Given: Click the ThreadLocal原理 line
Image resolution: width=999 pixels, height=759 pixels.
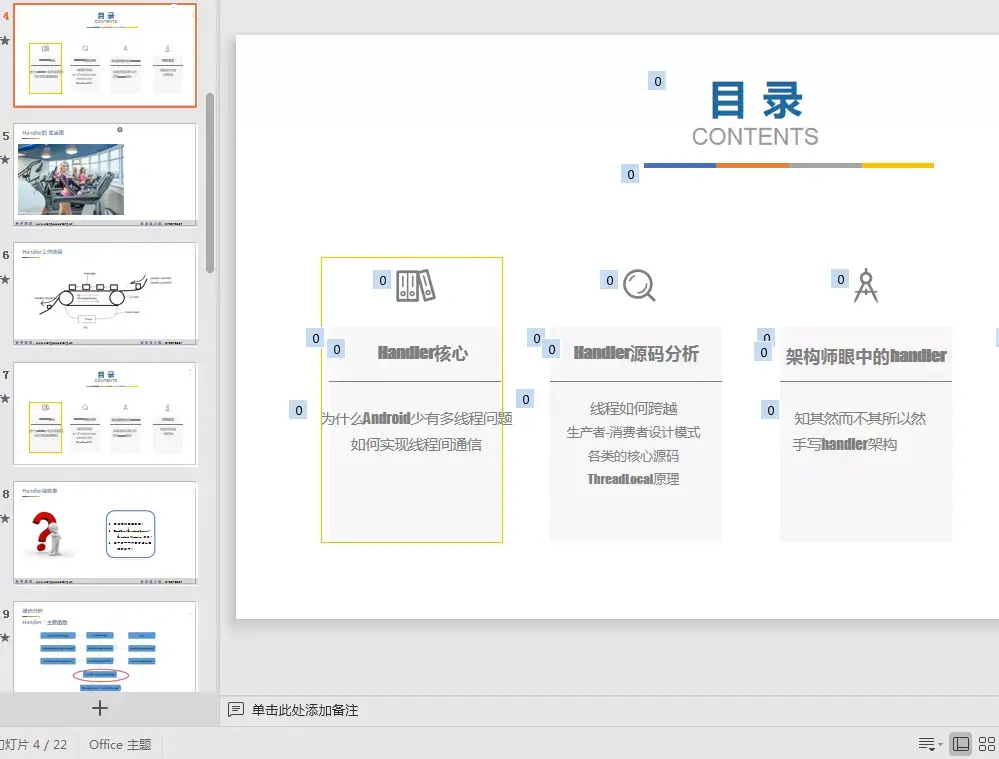Looking at the screenshot, I should (x=633, y=479).
